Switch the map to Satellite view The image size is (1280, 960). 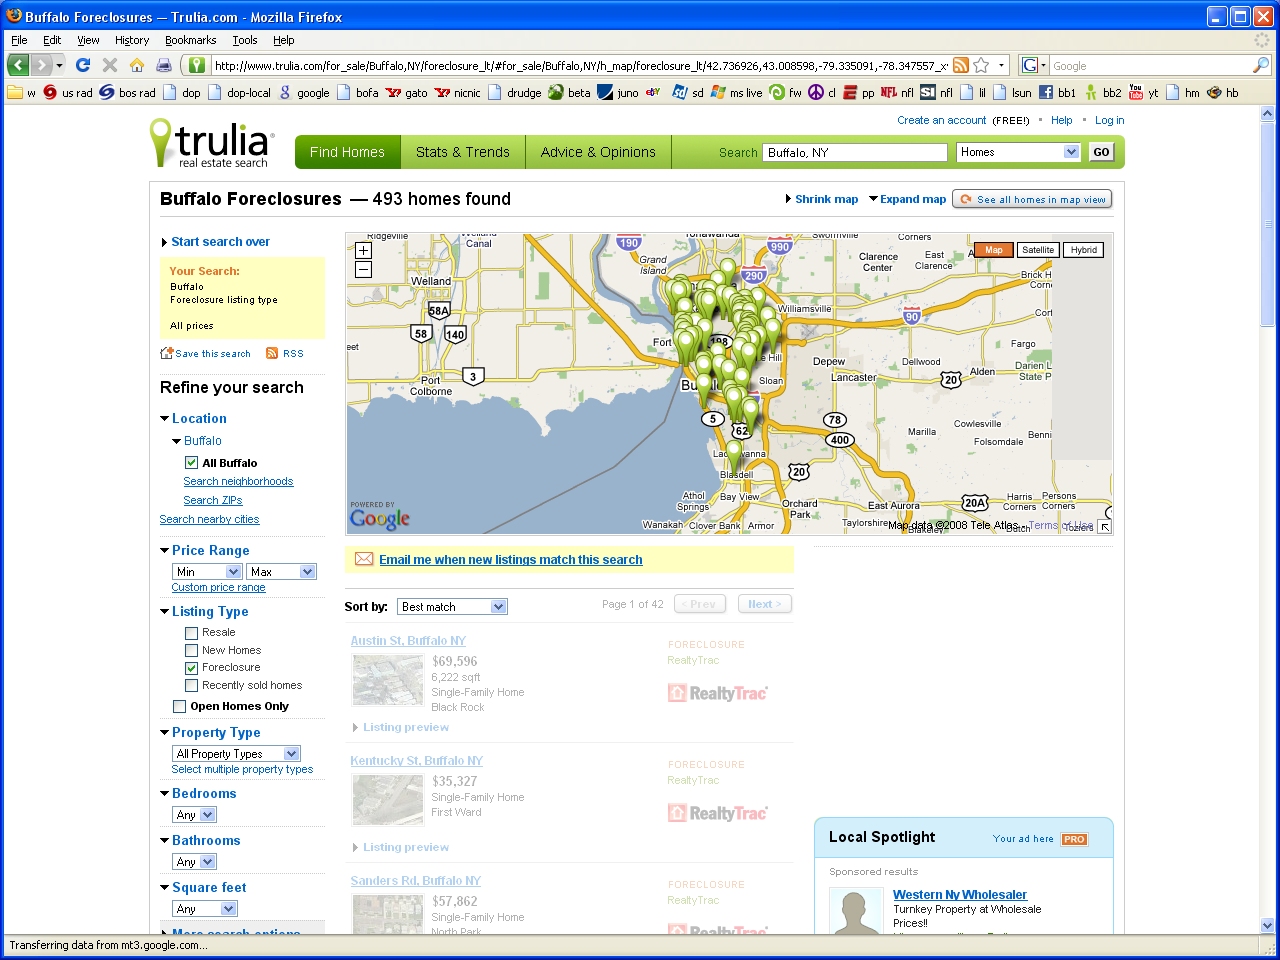tap(1038, 250)
